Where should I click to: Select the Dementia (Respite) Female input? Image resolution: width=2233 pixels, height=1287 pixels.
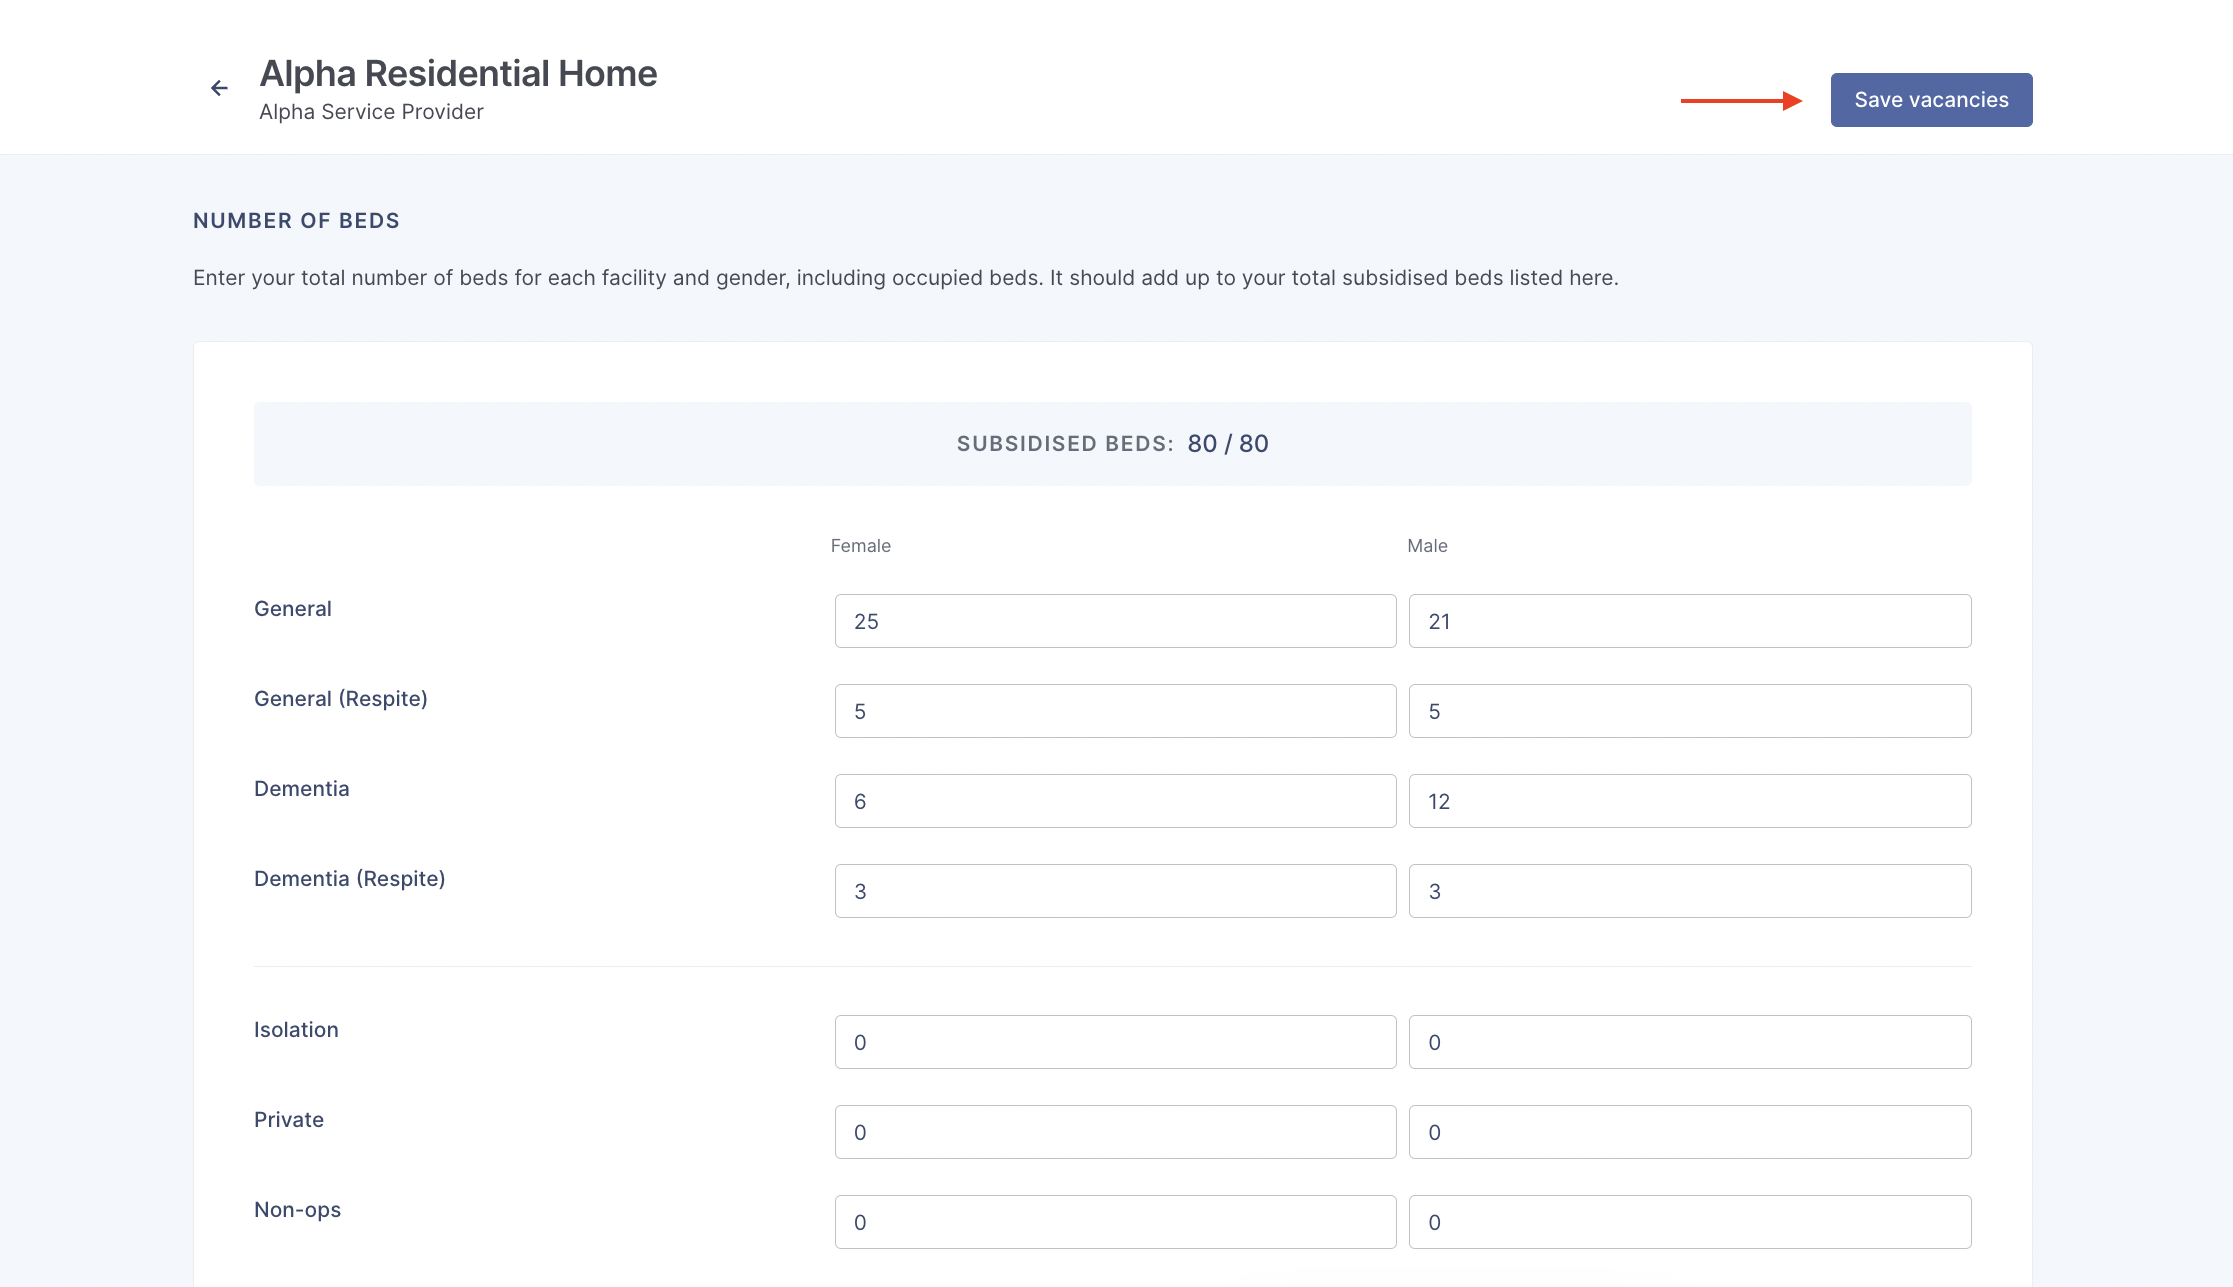1115,891
